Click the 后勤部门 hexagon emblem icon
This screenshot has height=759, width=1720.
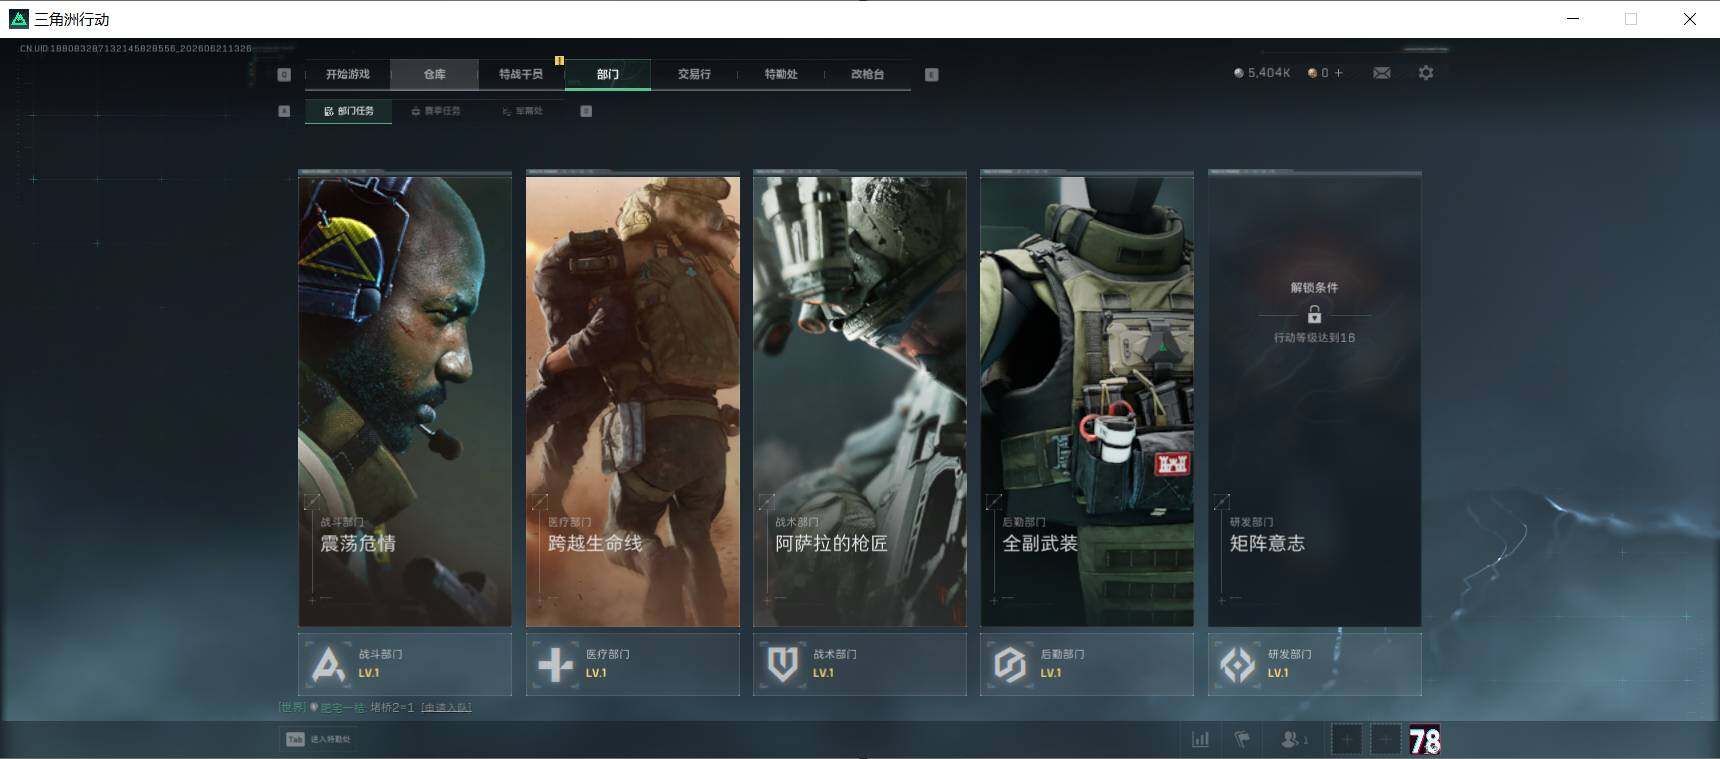click(x=1010, y=664)
